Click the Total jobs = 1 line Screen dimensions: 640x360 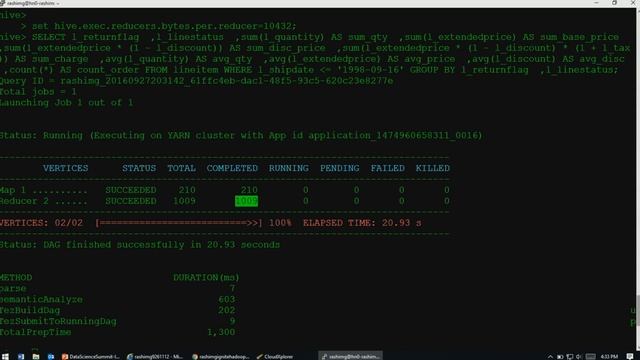click(38, 92)
